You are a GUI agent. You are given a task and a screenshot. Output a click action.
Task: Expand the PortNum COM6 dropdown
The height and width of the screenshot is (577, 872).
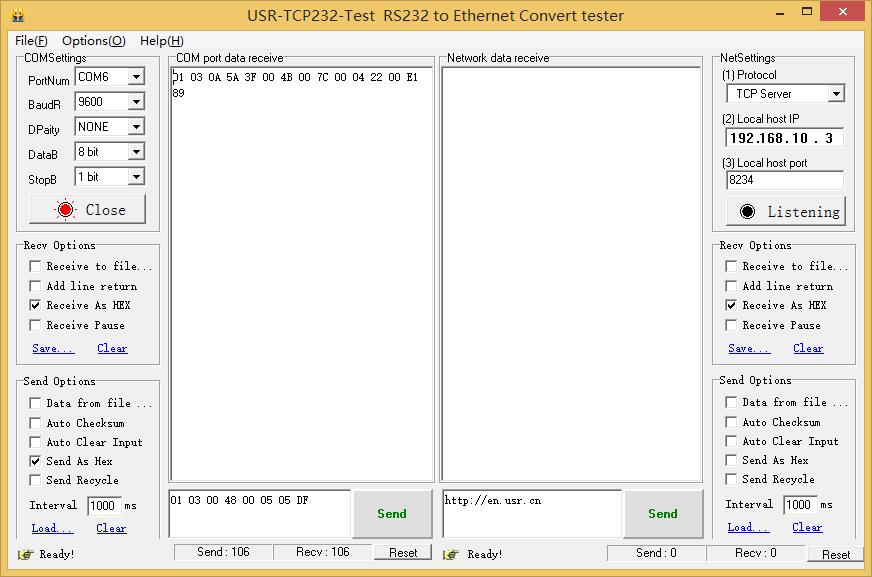point(136,77)
